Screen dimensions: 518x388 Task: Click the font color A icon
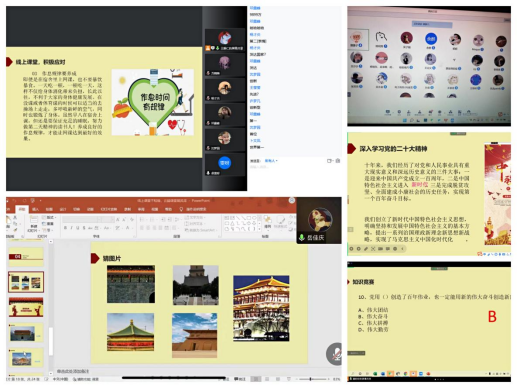pos(128,228)
